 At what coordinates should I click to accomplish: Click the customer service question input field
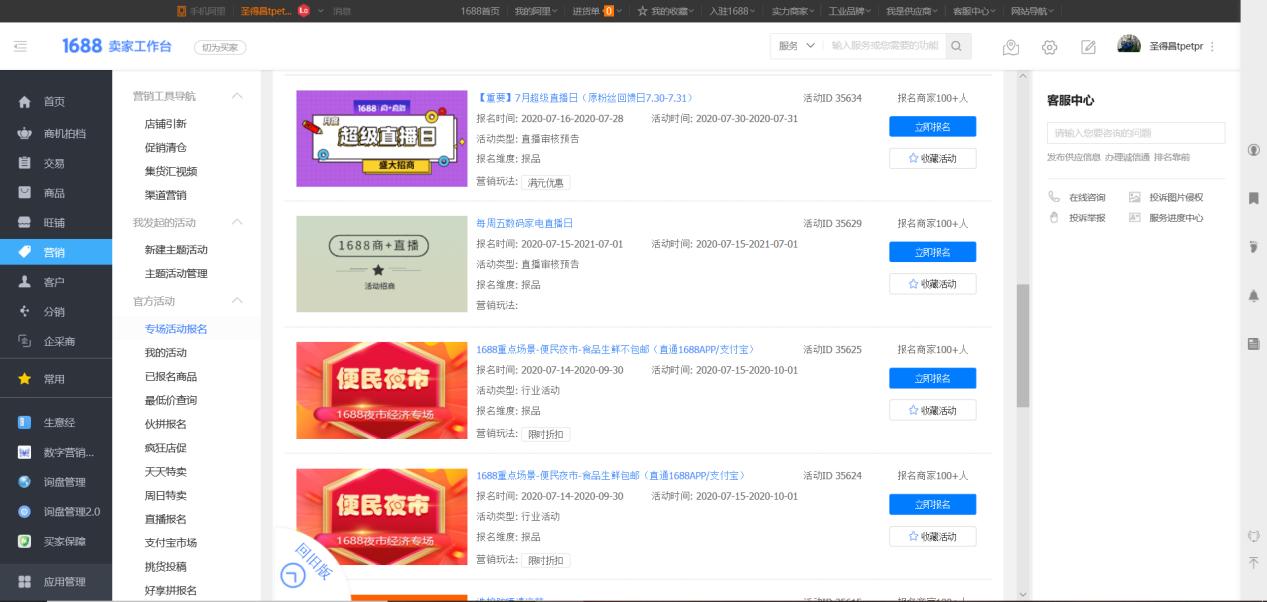pos(1134,132)
